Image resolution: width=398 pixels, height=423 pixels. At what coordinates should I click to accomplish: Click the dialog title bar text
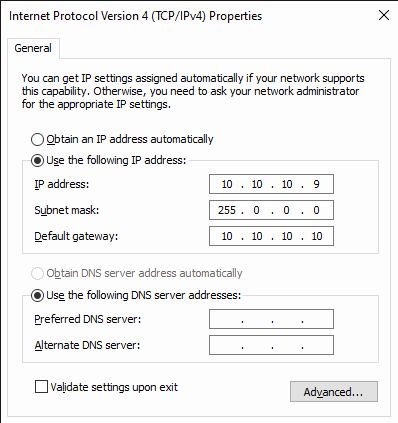135,16
